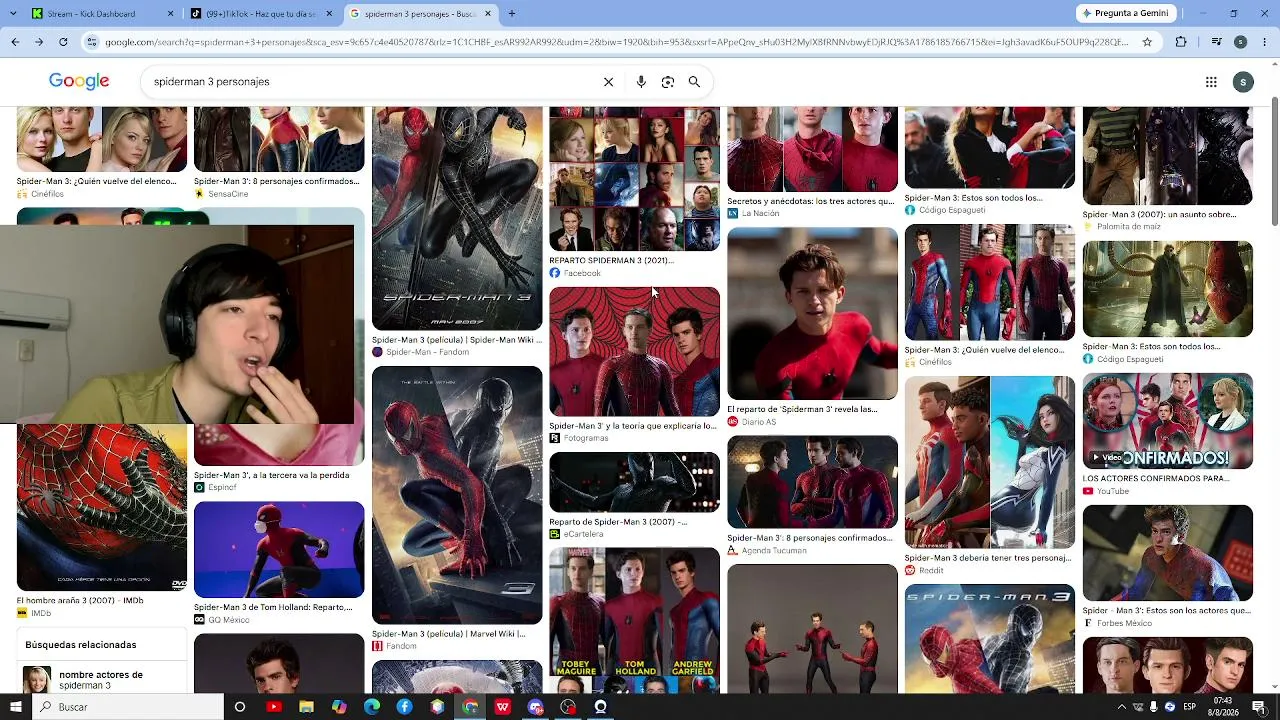This screenshot has width=1280, height=720.
Task: Go to the Google logo homepage
Action: click(x=79, y=82)
